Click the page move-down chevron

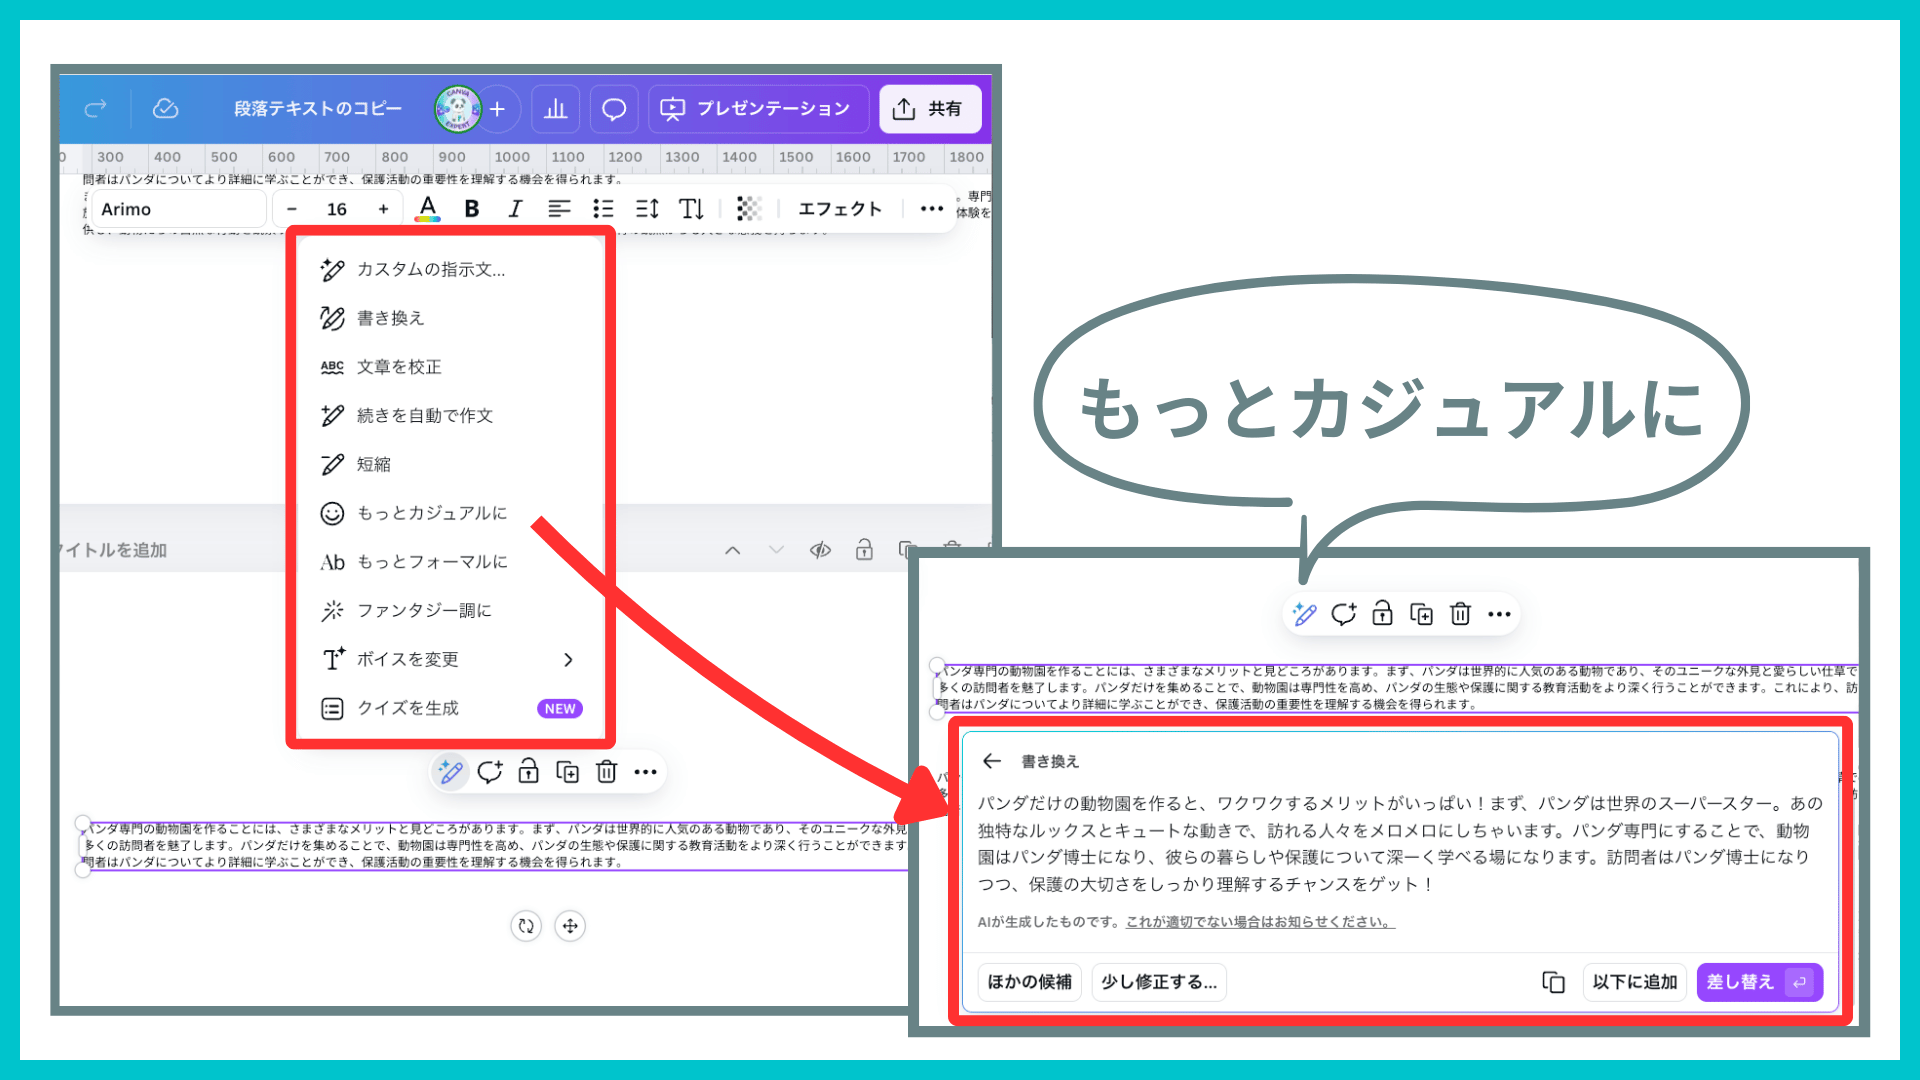pos(776,550)
